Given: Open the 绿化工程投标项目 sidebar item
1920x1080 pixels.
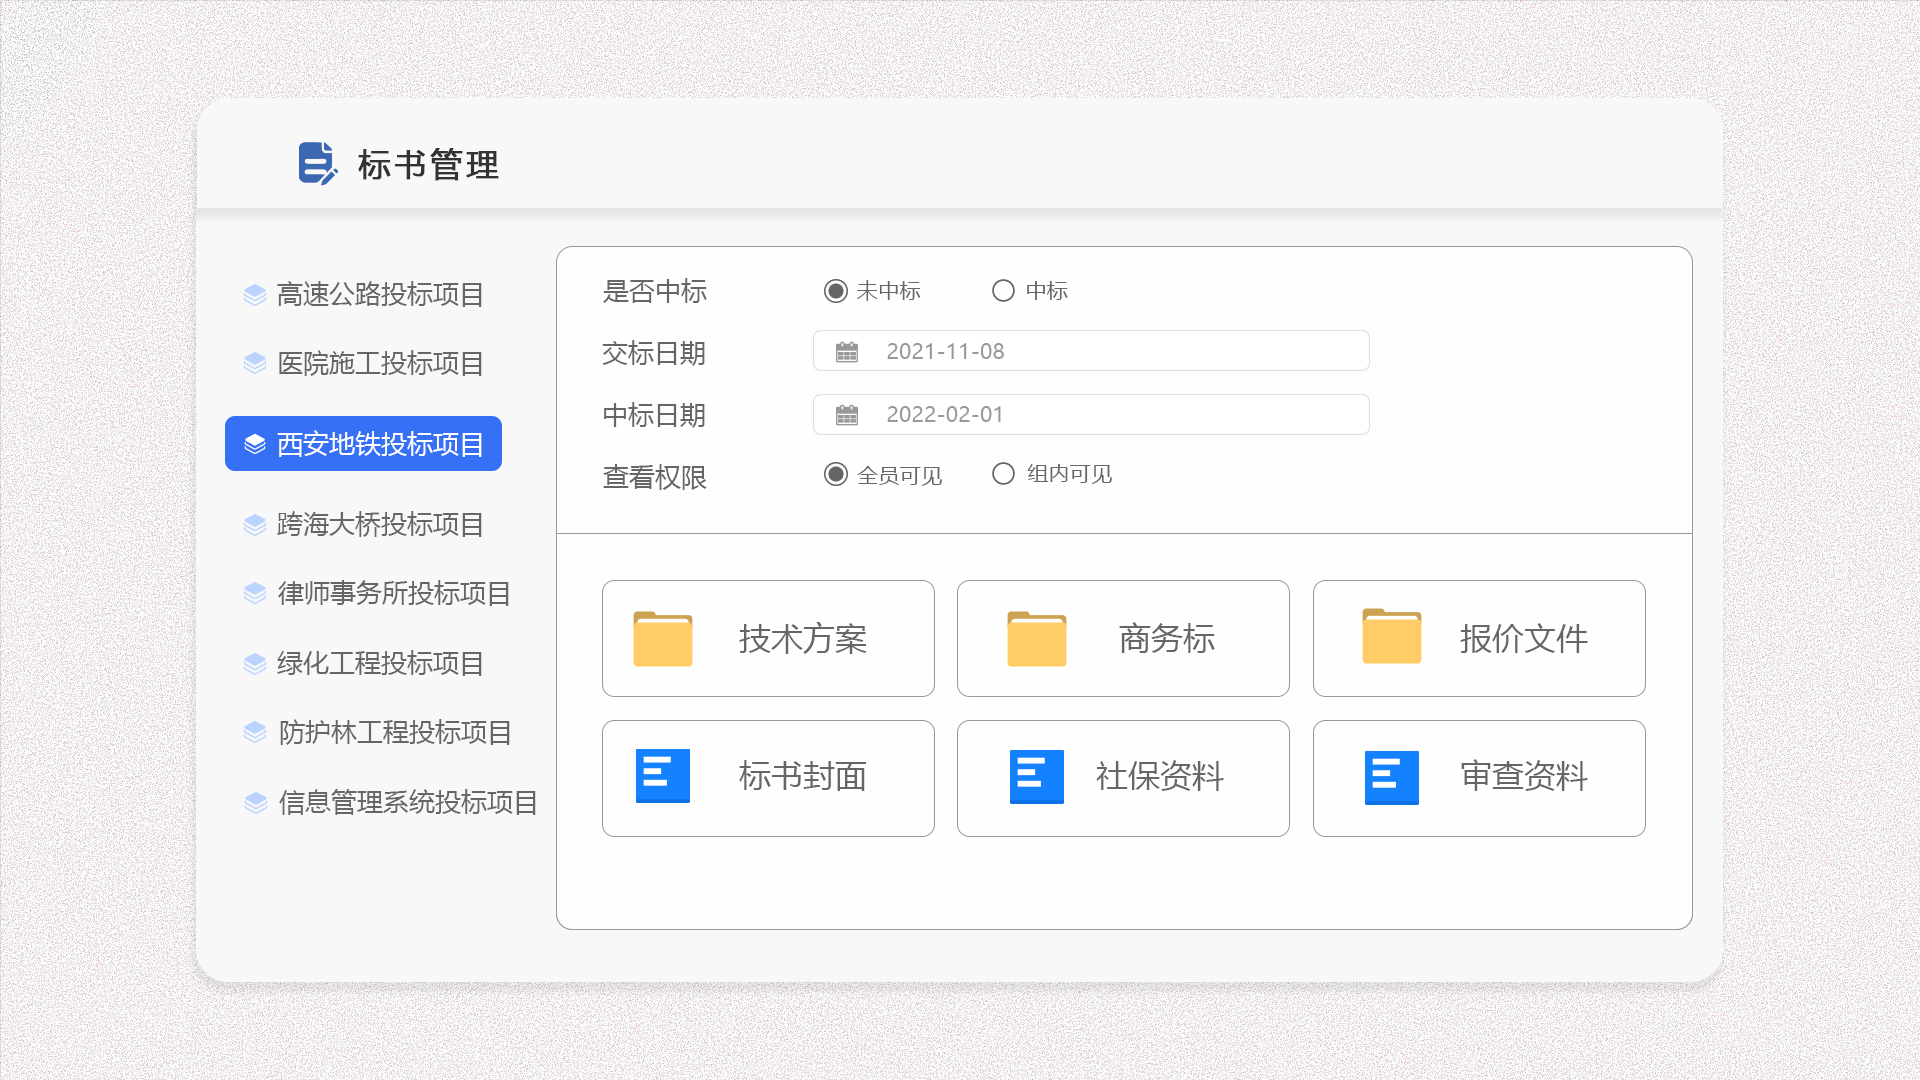Looking at the screenshot, I should click(x=379, y=664).
